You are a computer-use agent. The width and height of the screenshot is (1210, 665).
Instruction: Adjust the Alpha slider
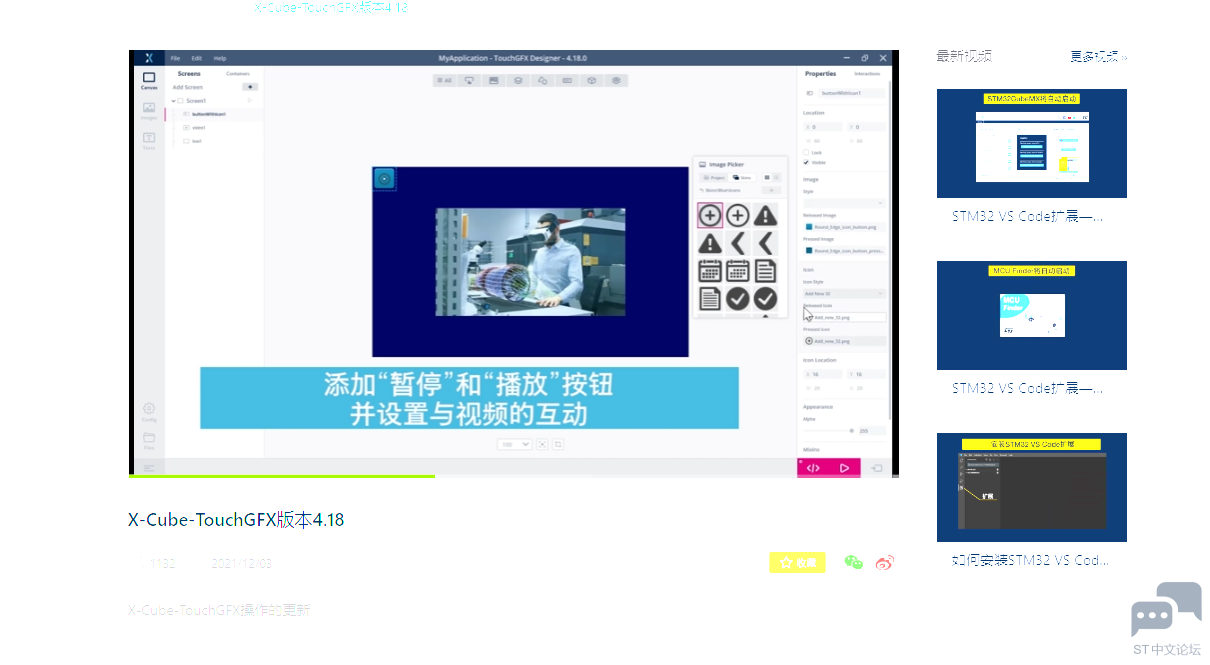[828, 430]
